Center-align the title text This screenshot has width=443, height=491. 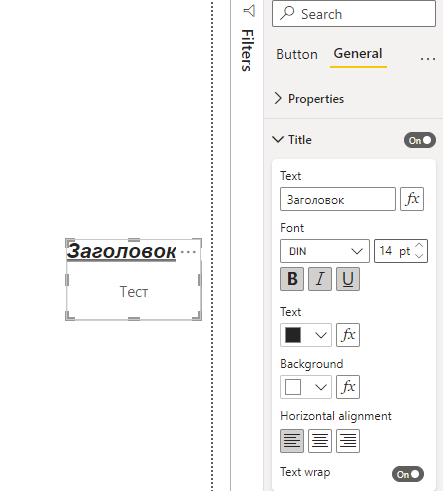pos(320,441)
